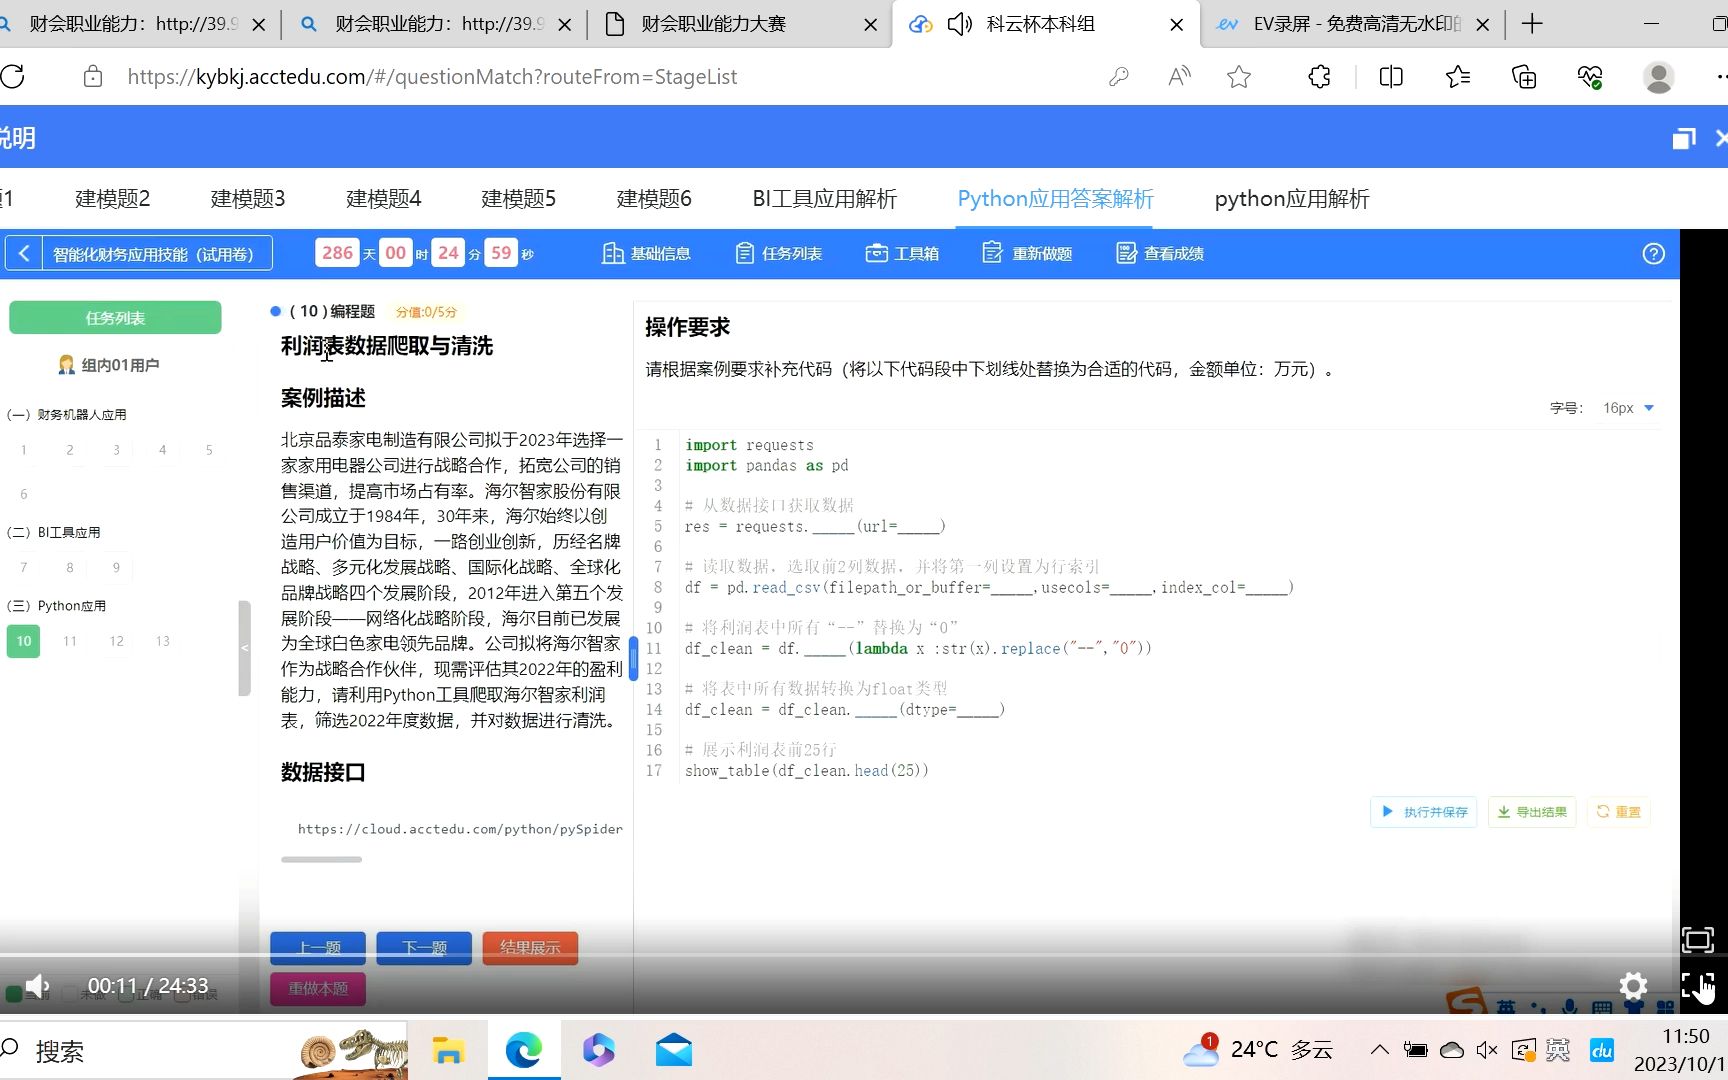Screen dimensions: 1728x1080
Task: Click the restore window icon in blue header
Action: coord(1684,138)
